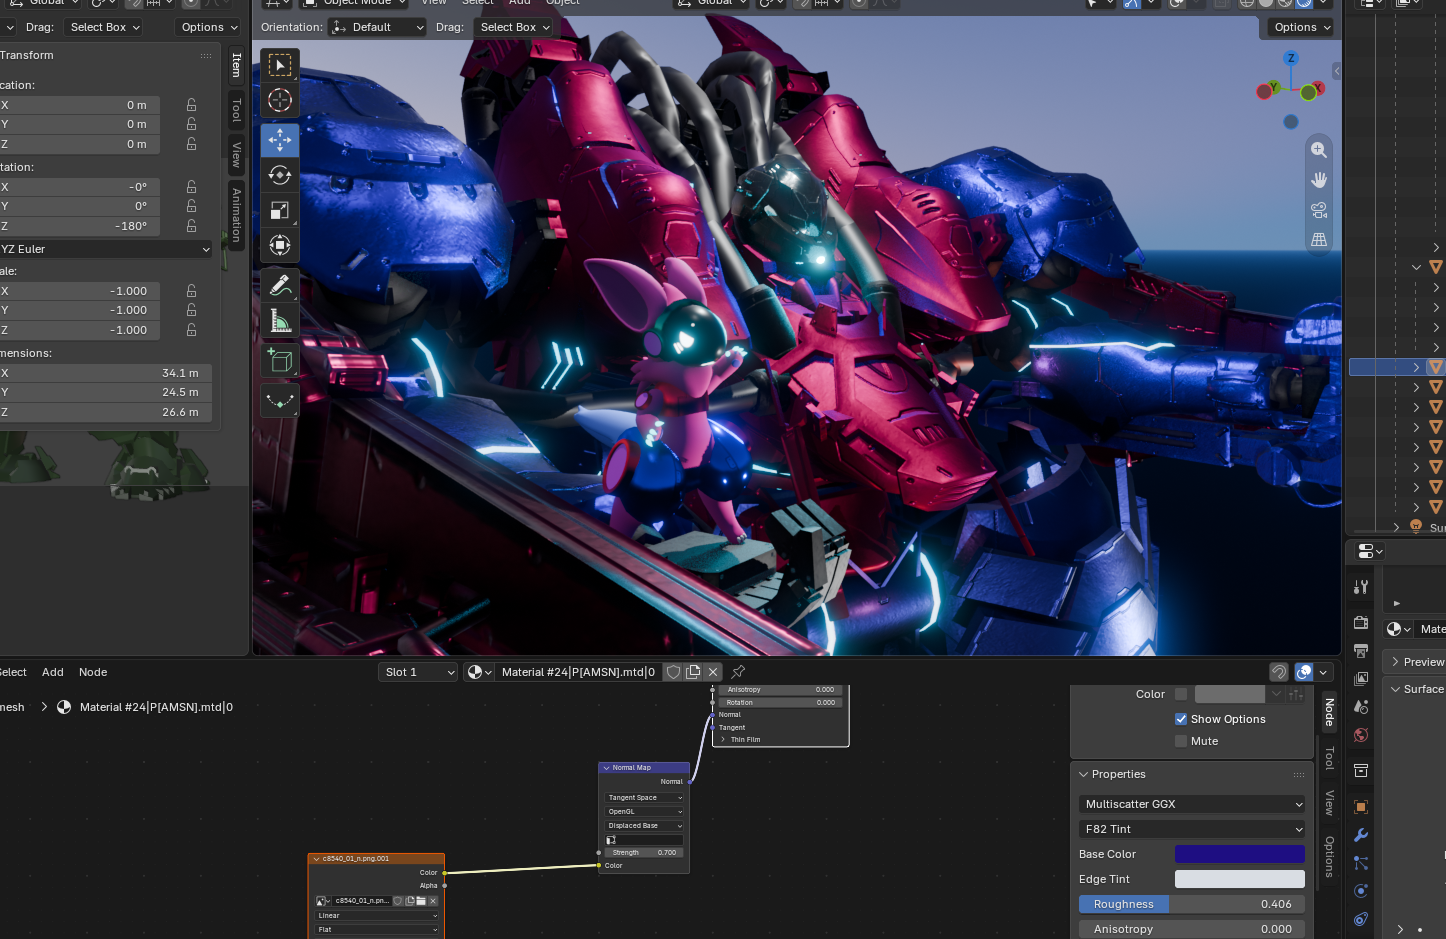The height and width of the screenshot is (939, 1446).
Task: Click the material name field in node header
Action: pos(578,672)
